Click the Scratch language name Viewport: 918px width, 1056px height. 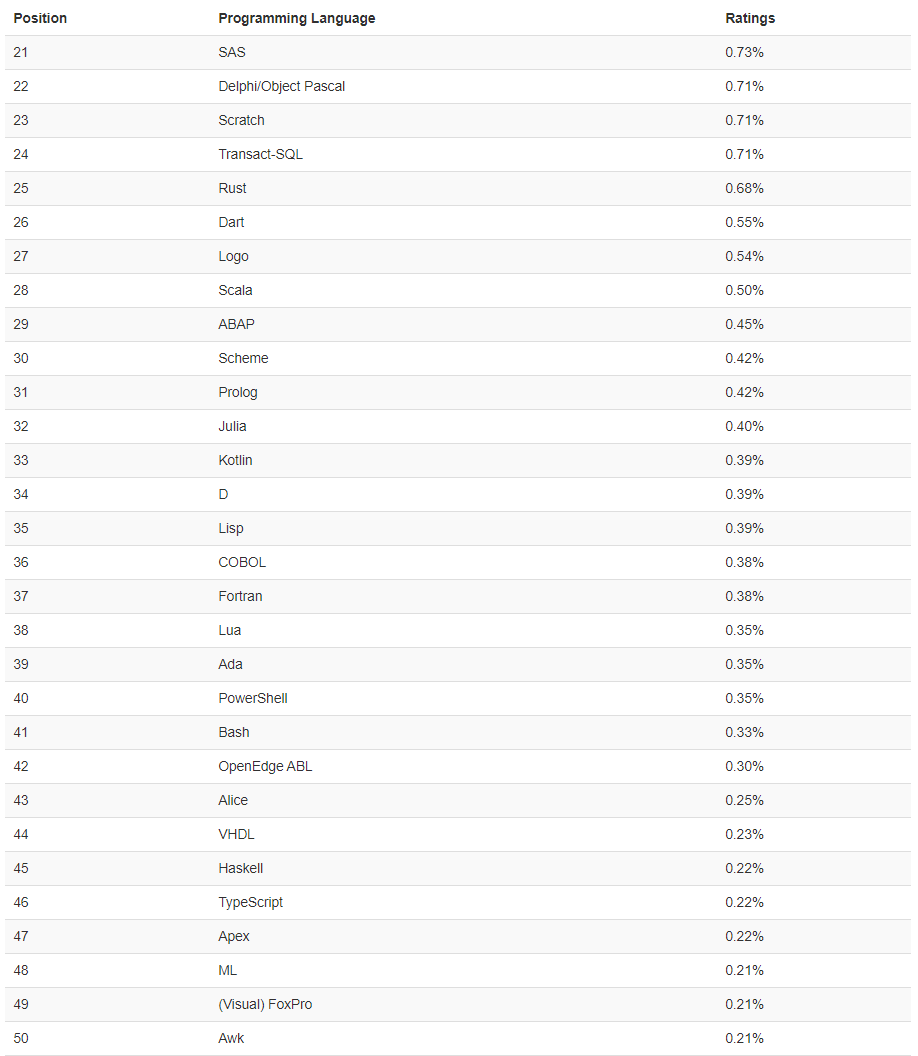(x=241, y=121)
